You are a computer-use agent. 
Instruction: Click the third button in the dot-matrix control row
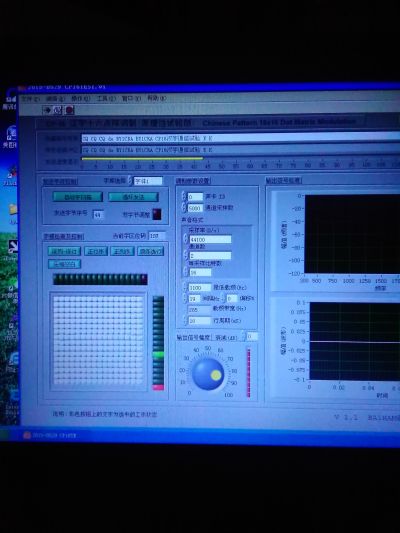122,251
